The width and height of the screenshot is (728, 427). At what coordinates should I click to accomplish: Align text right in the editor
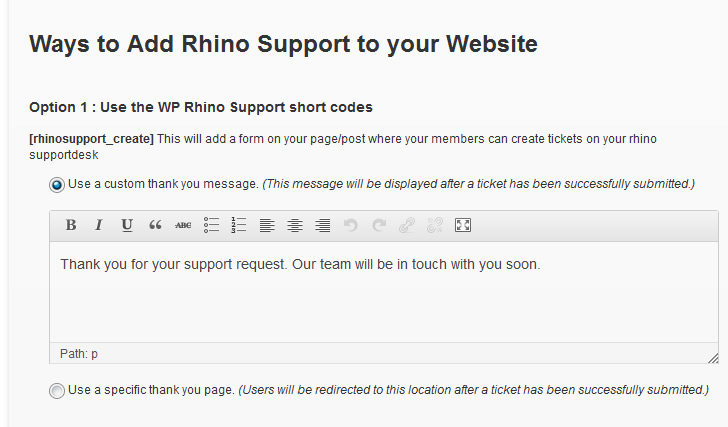pyautogui.click(x=323, y=225)
